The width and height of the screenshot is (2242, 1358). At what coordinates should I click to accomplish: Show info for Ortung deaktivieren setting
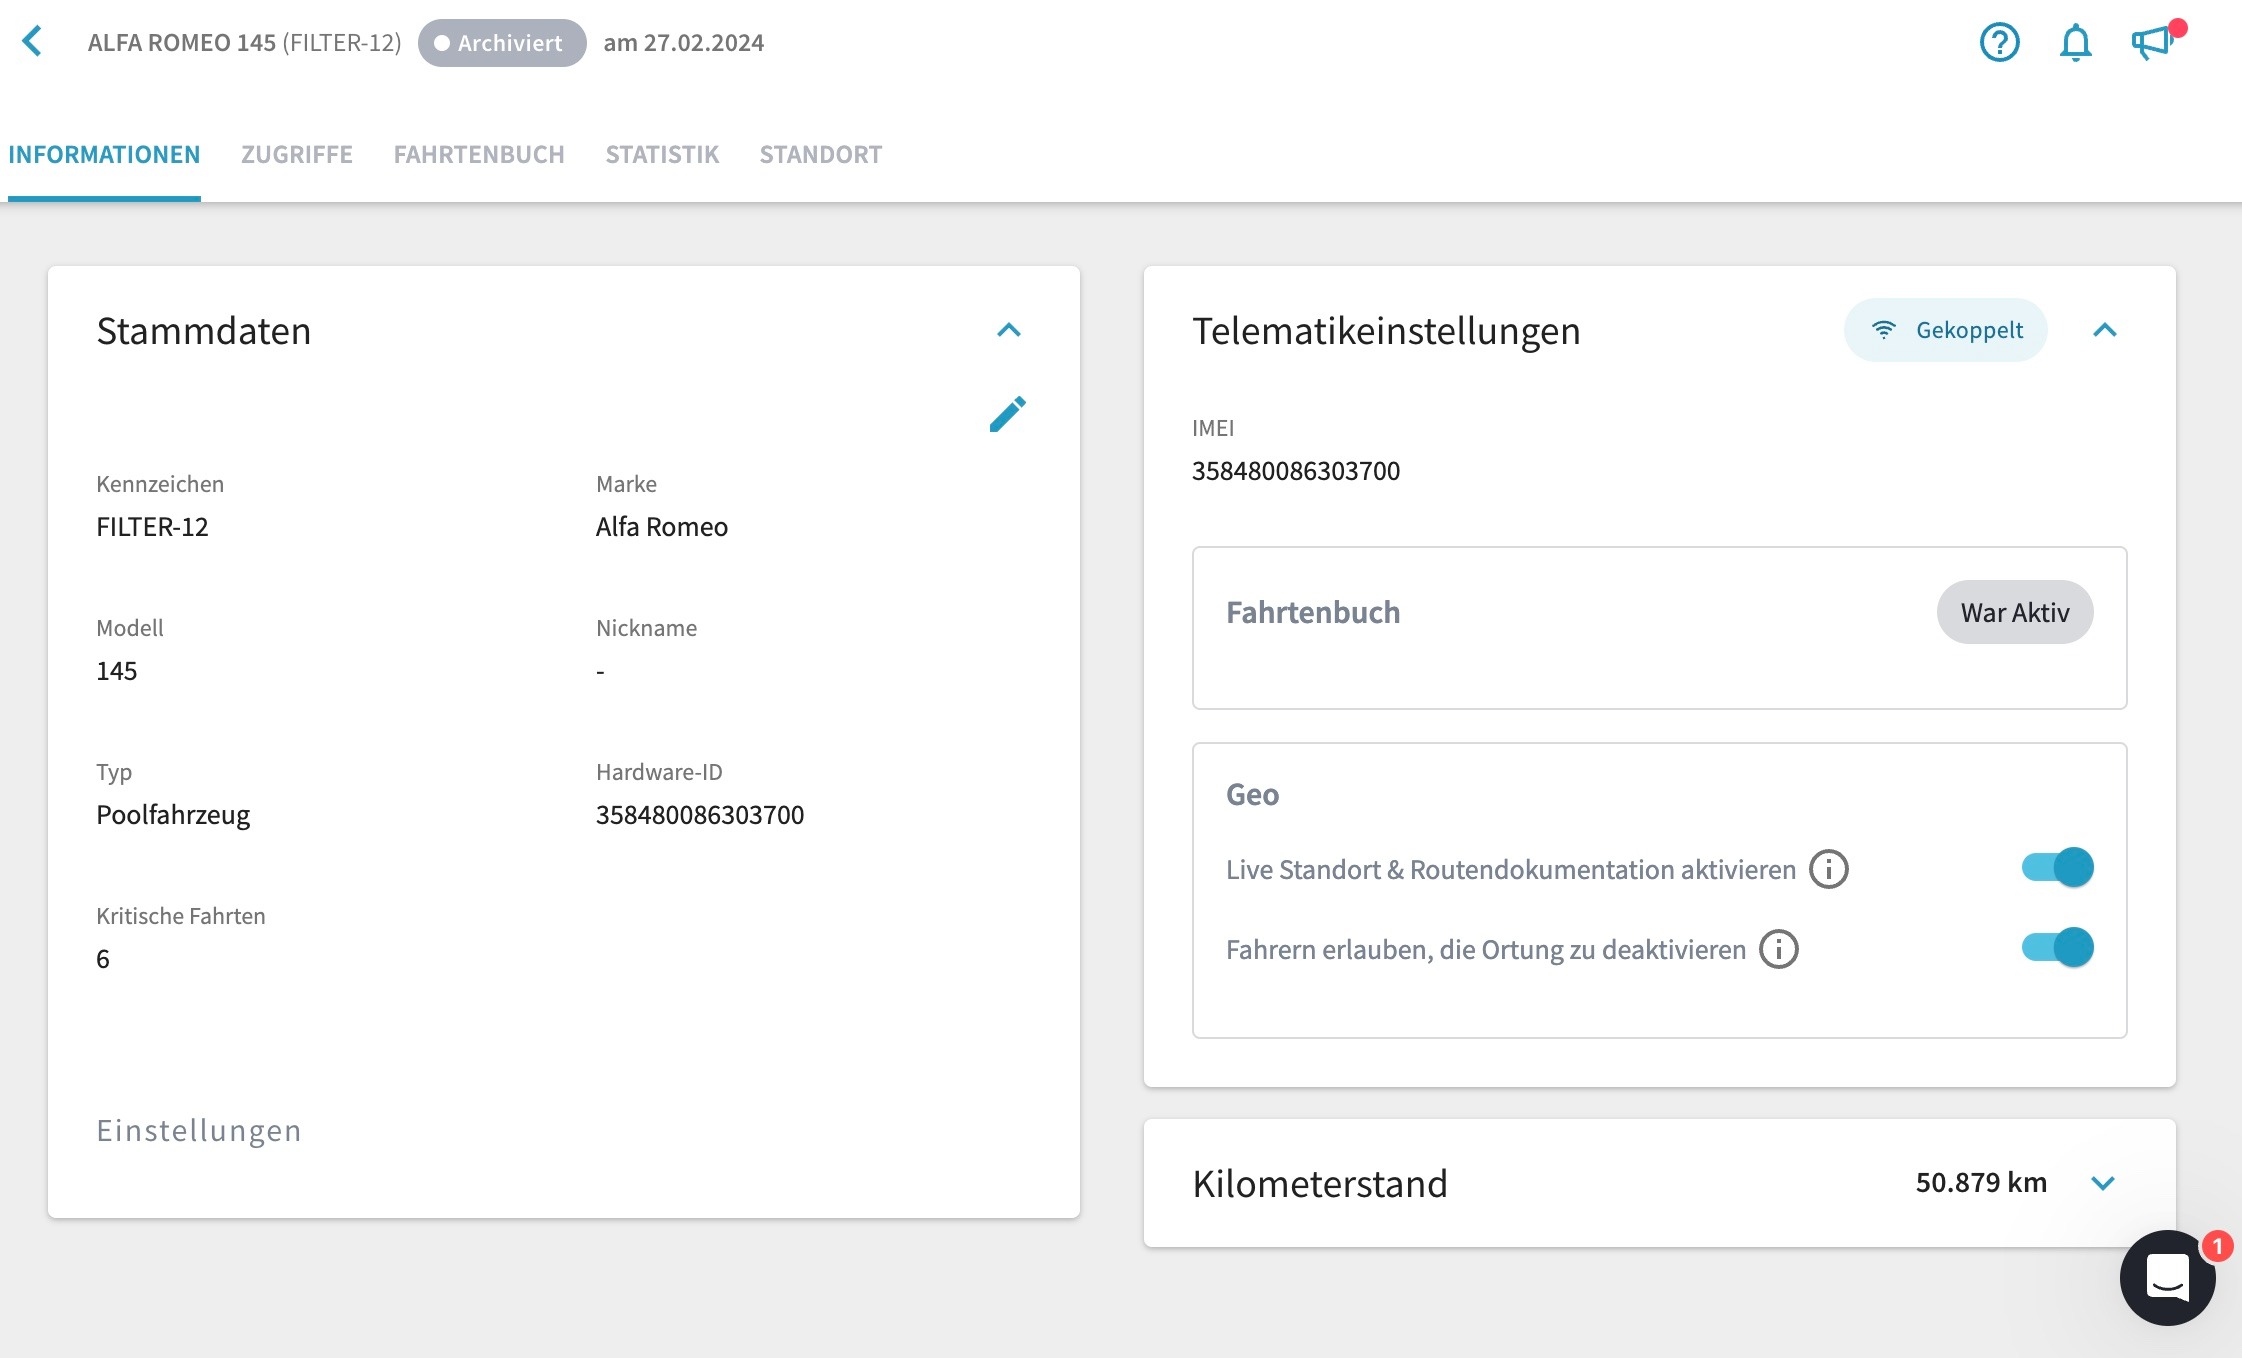1779,949
